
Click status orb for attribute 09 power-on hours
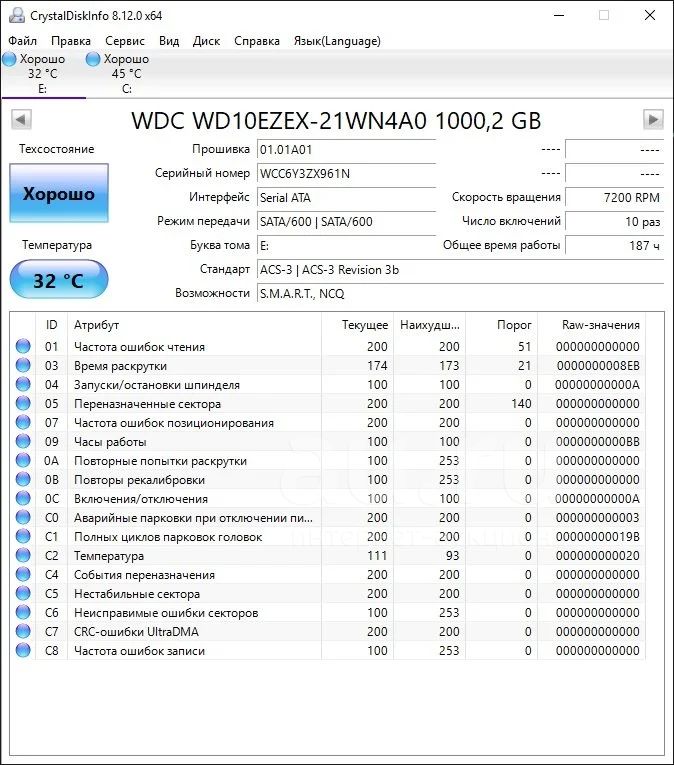pos(23,442)
